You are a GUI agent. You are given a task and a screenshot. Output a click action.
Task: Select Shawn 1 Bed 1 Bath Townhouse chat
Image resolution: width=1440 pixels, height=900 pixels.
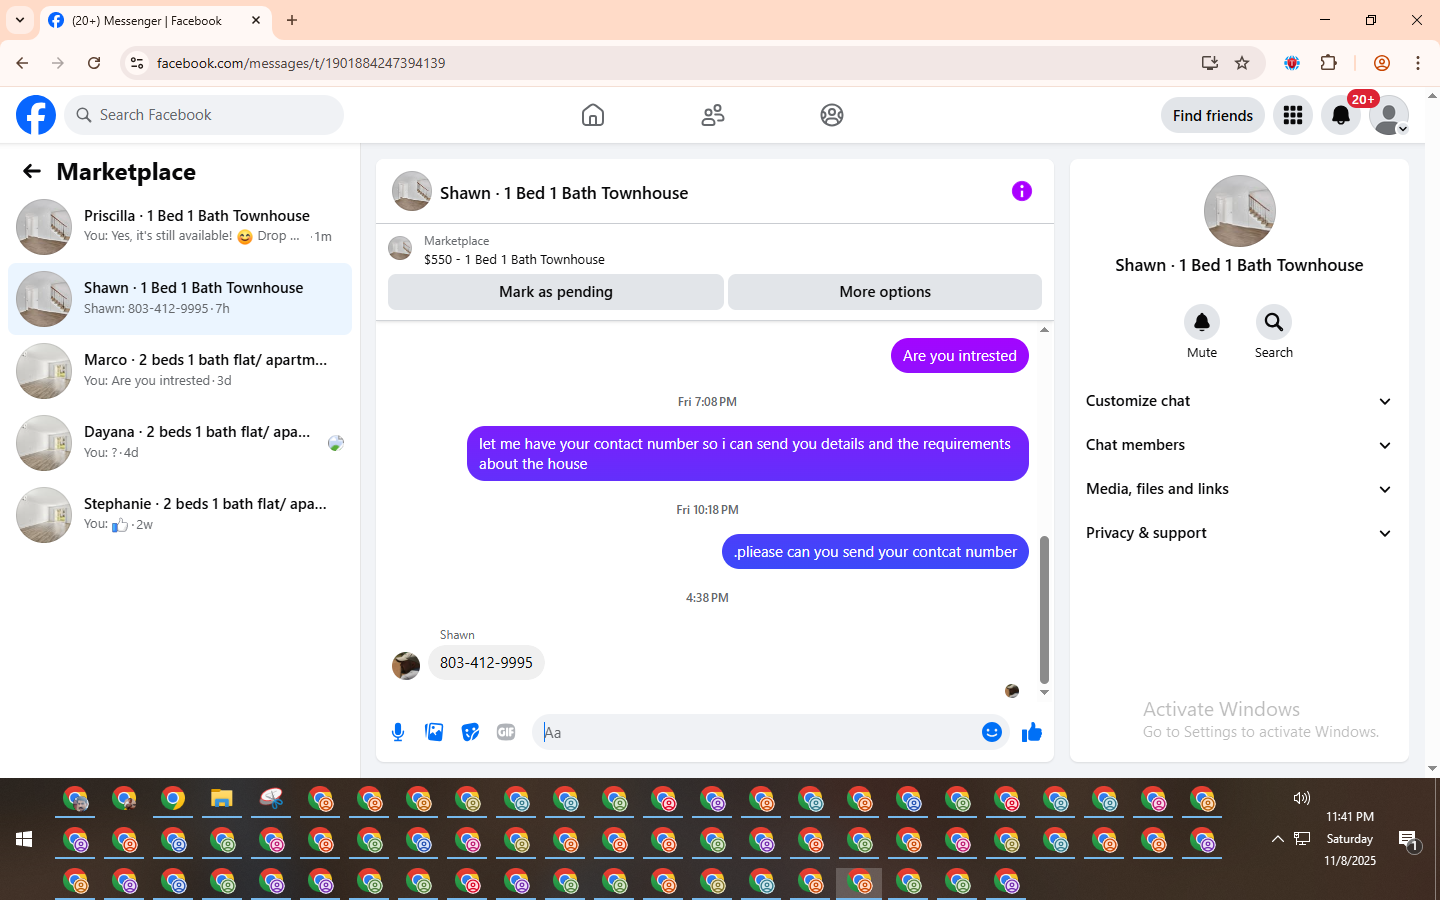click(x=180, y=299)
